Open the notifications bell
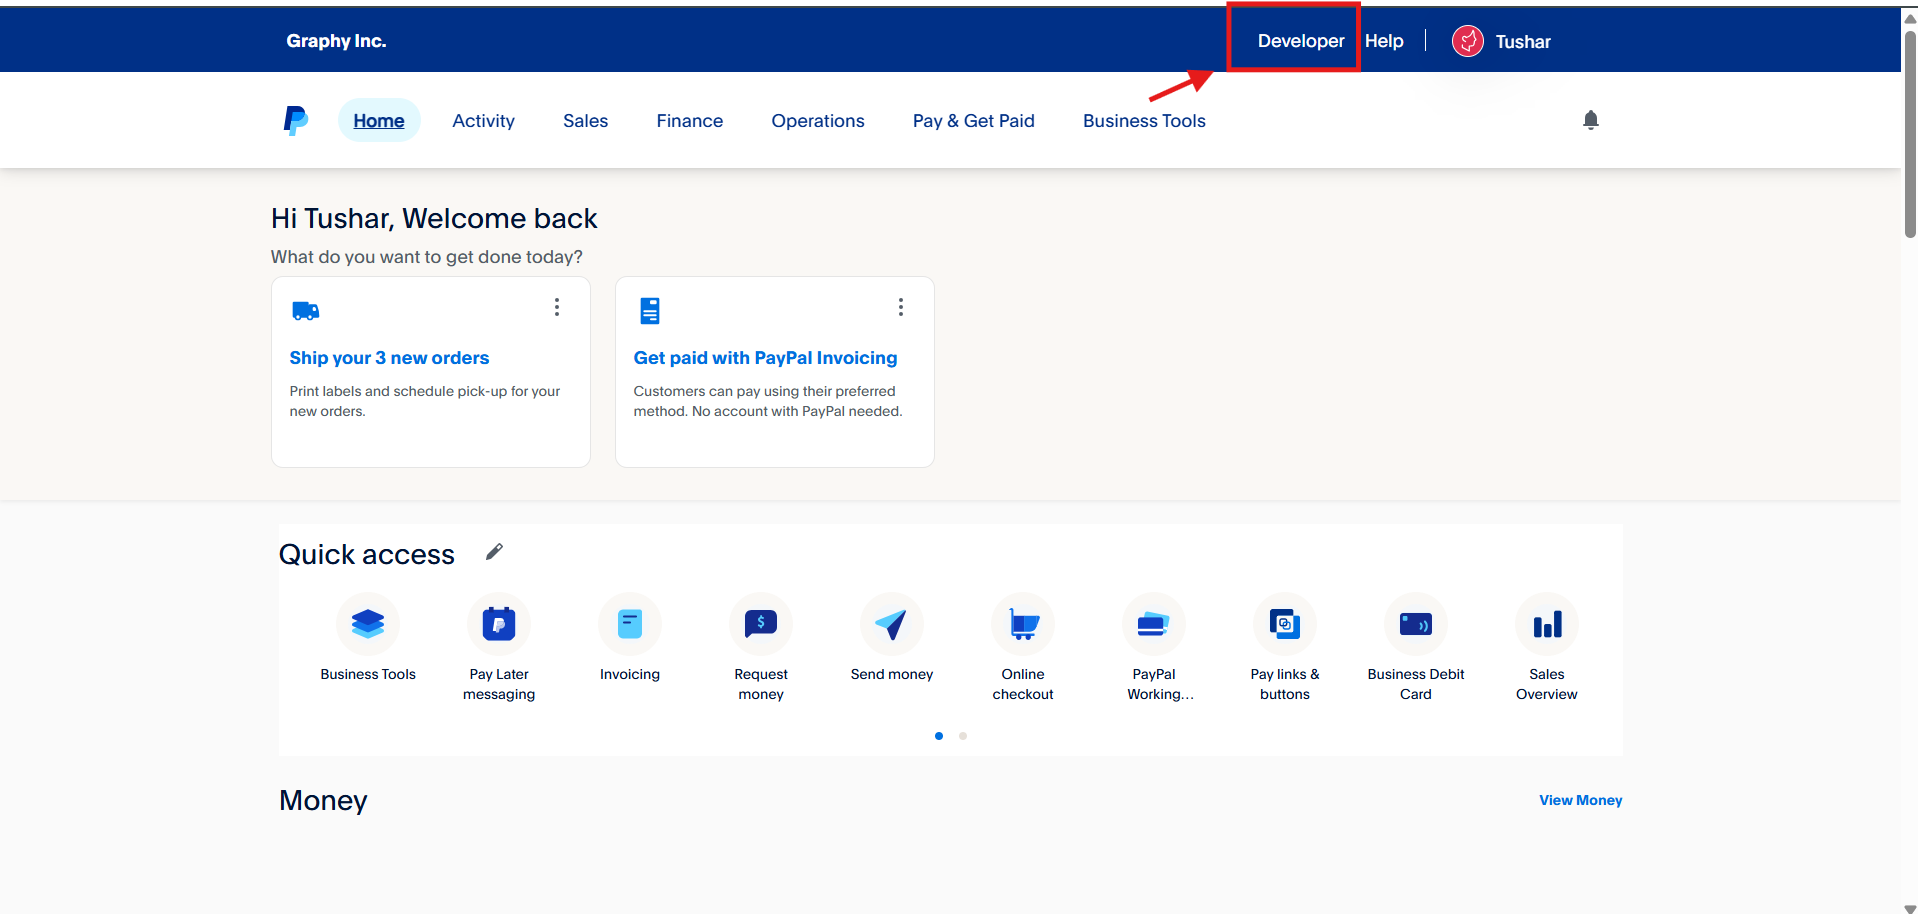This screenshot has height=914, width=1918. [x=1590, y=121]
